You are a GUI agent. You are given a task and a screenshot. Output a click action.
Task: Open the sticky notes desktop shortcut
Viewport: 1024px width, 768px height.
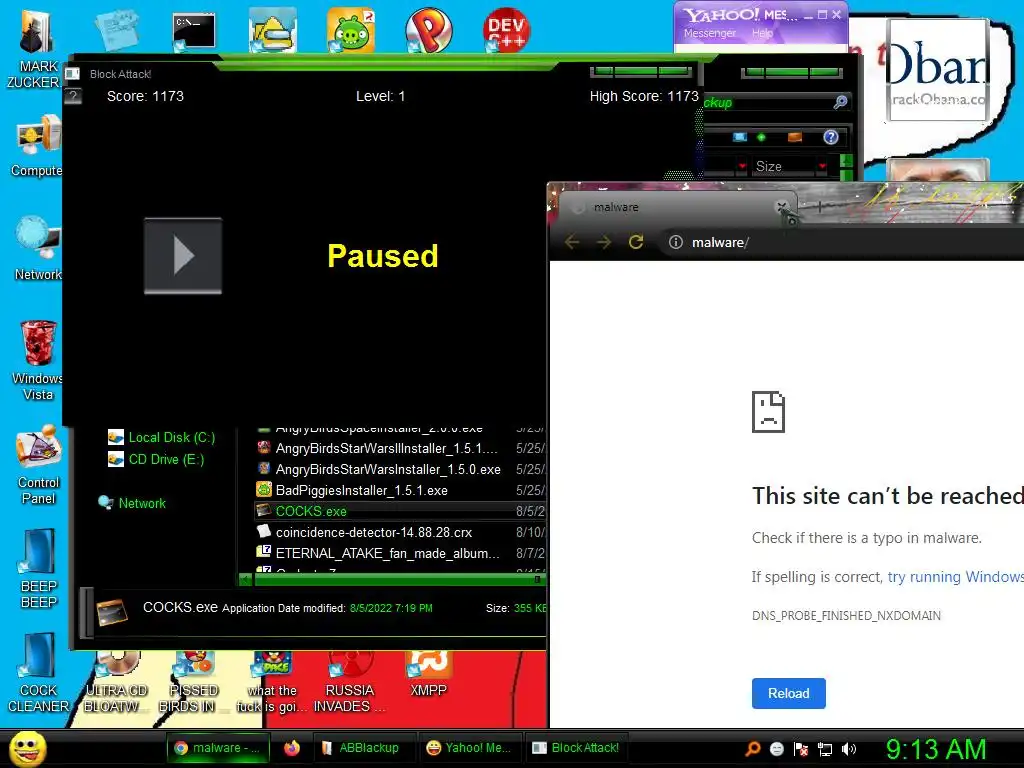pyautogui.click(x=116, y=30)
